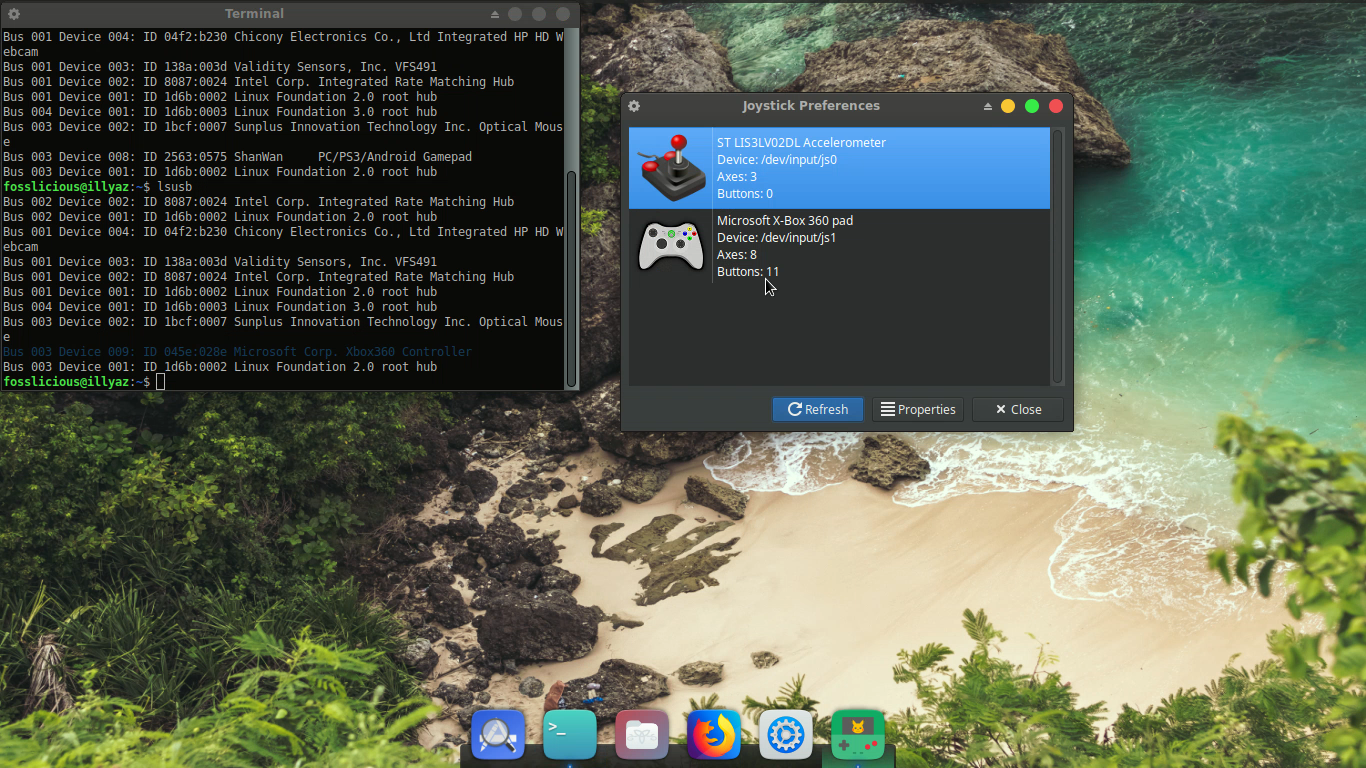Click the 'ST LIS3LV02DL Accelerometer' title text
The width and height of the screenshot is (1366, 768).
[x=801, y=143]
